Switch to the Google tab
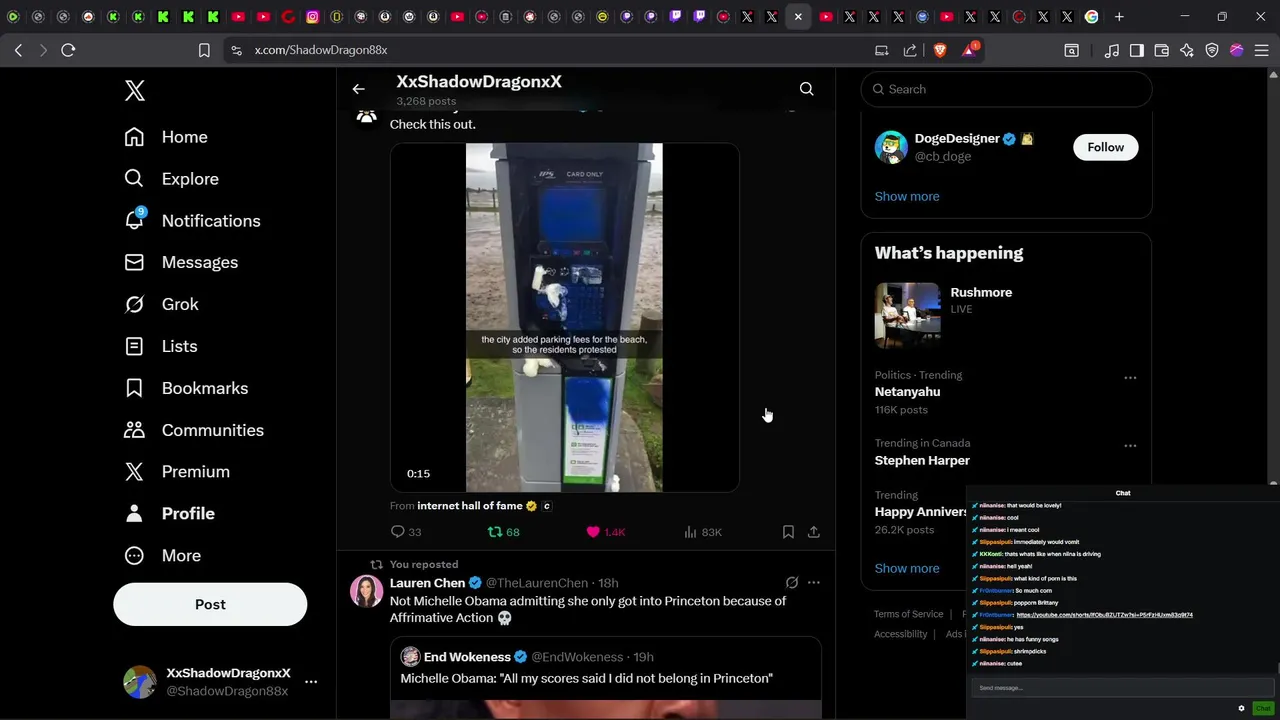This screenshot has width=1280, height=720. (x=1091, y=17)
